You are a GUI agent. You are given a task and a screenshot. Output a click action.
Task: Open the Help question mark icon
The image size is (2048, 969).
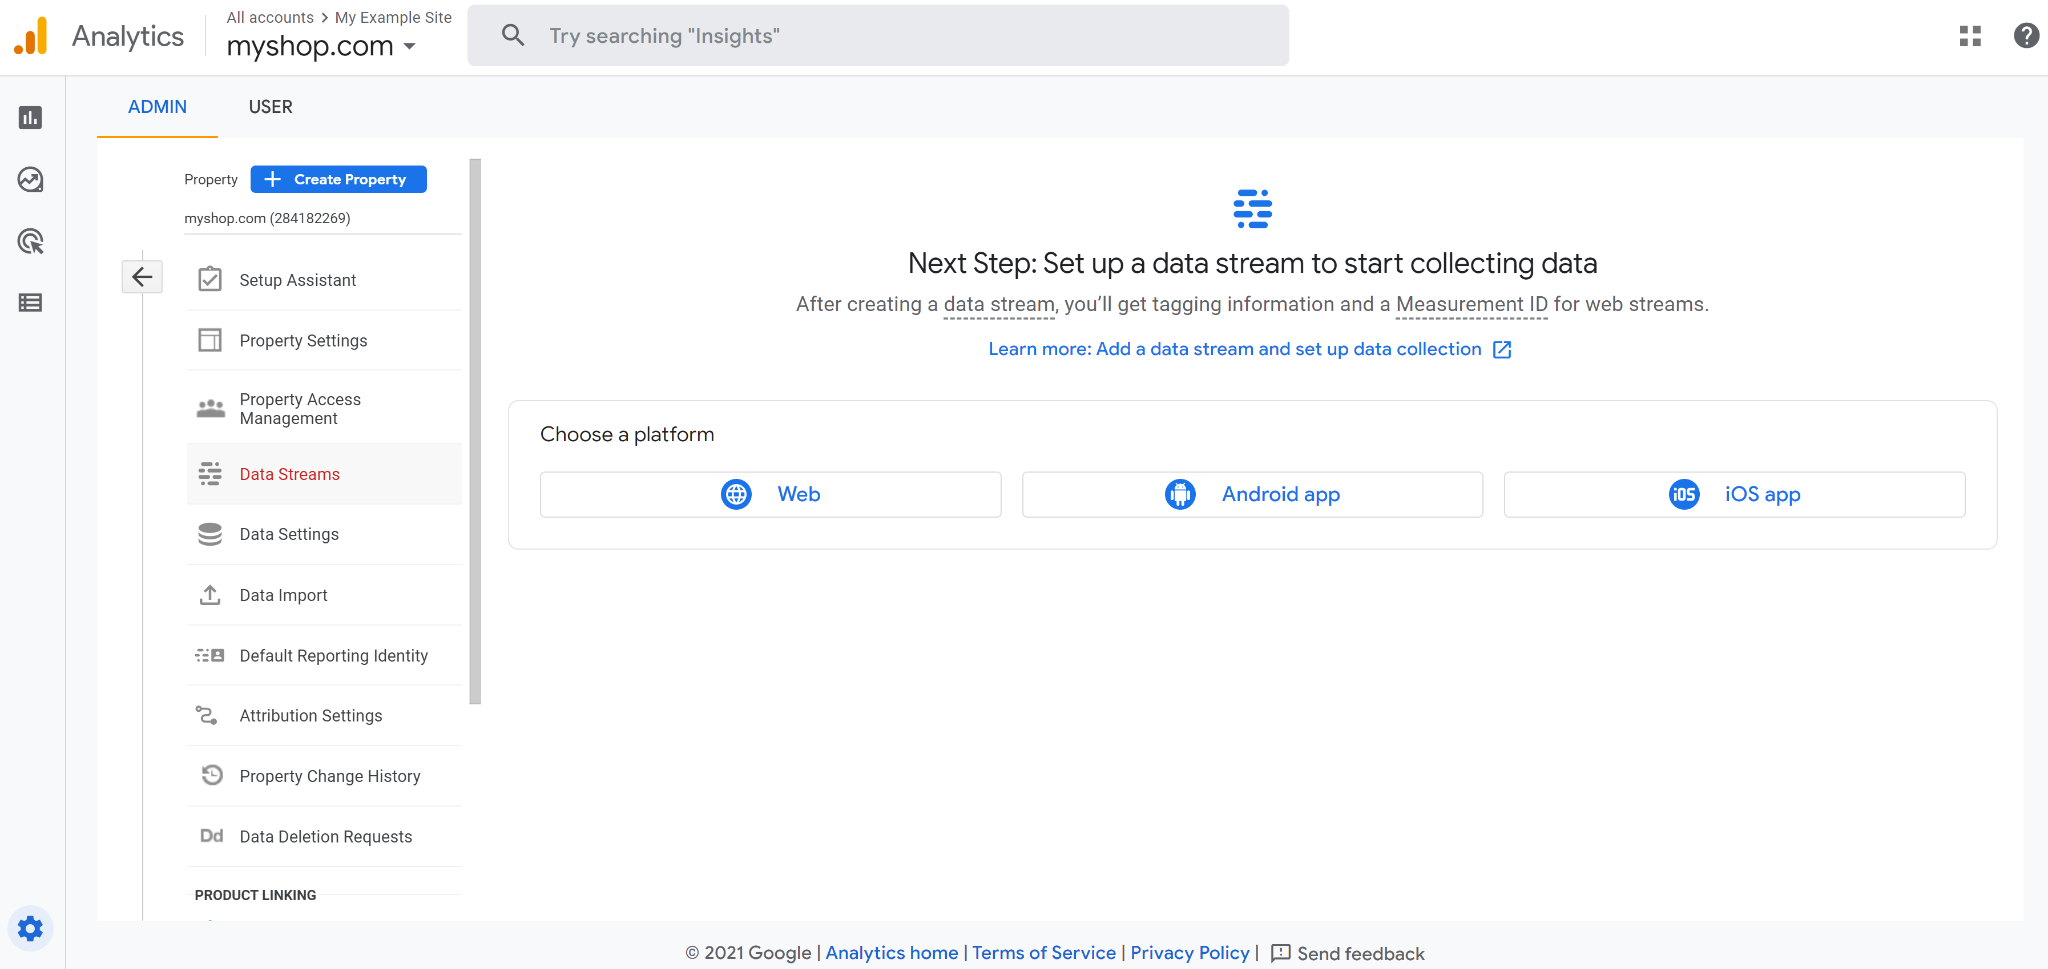[2025, 35]
